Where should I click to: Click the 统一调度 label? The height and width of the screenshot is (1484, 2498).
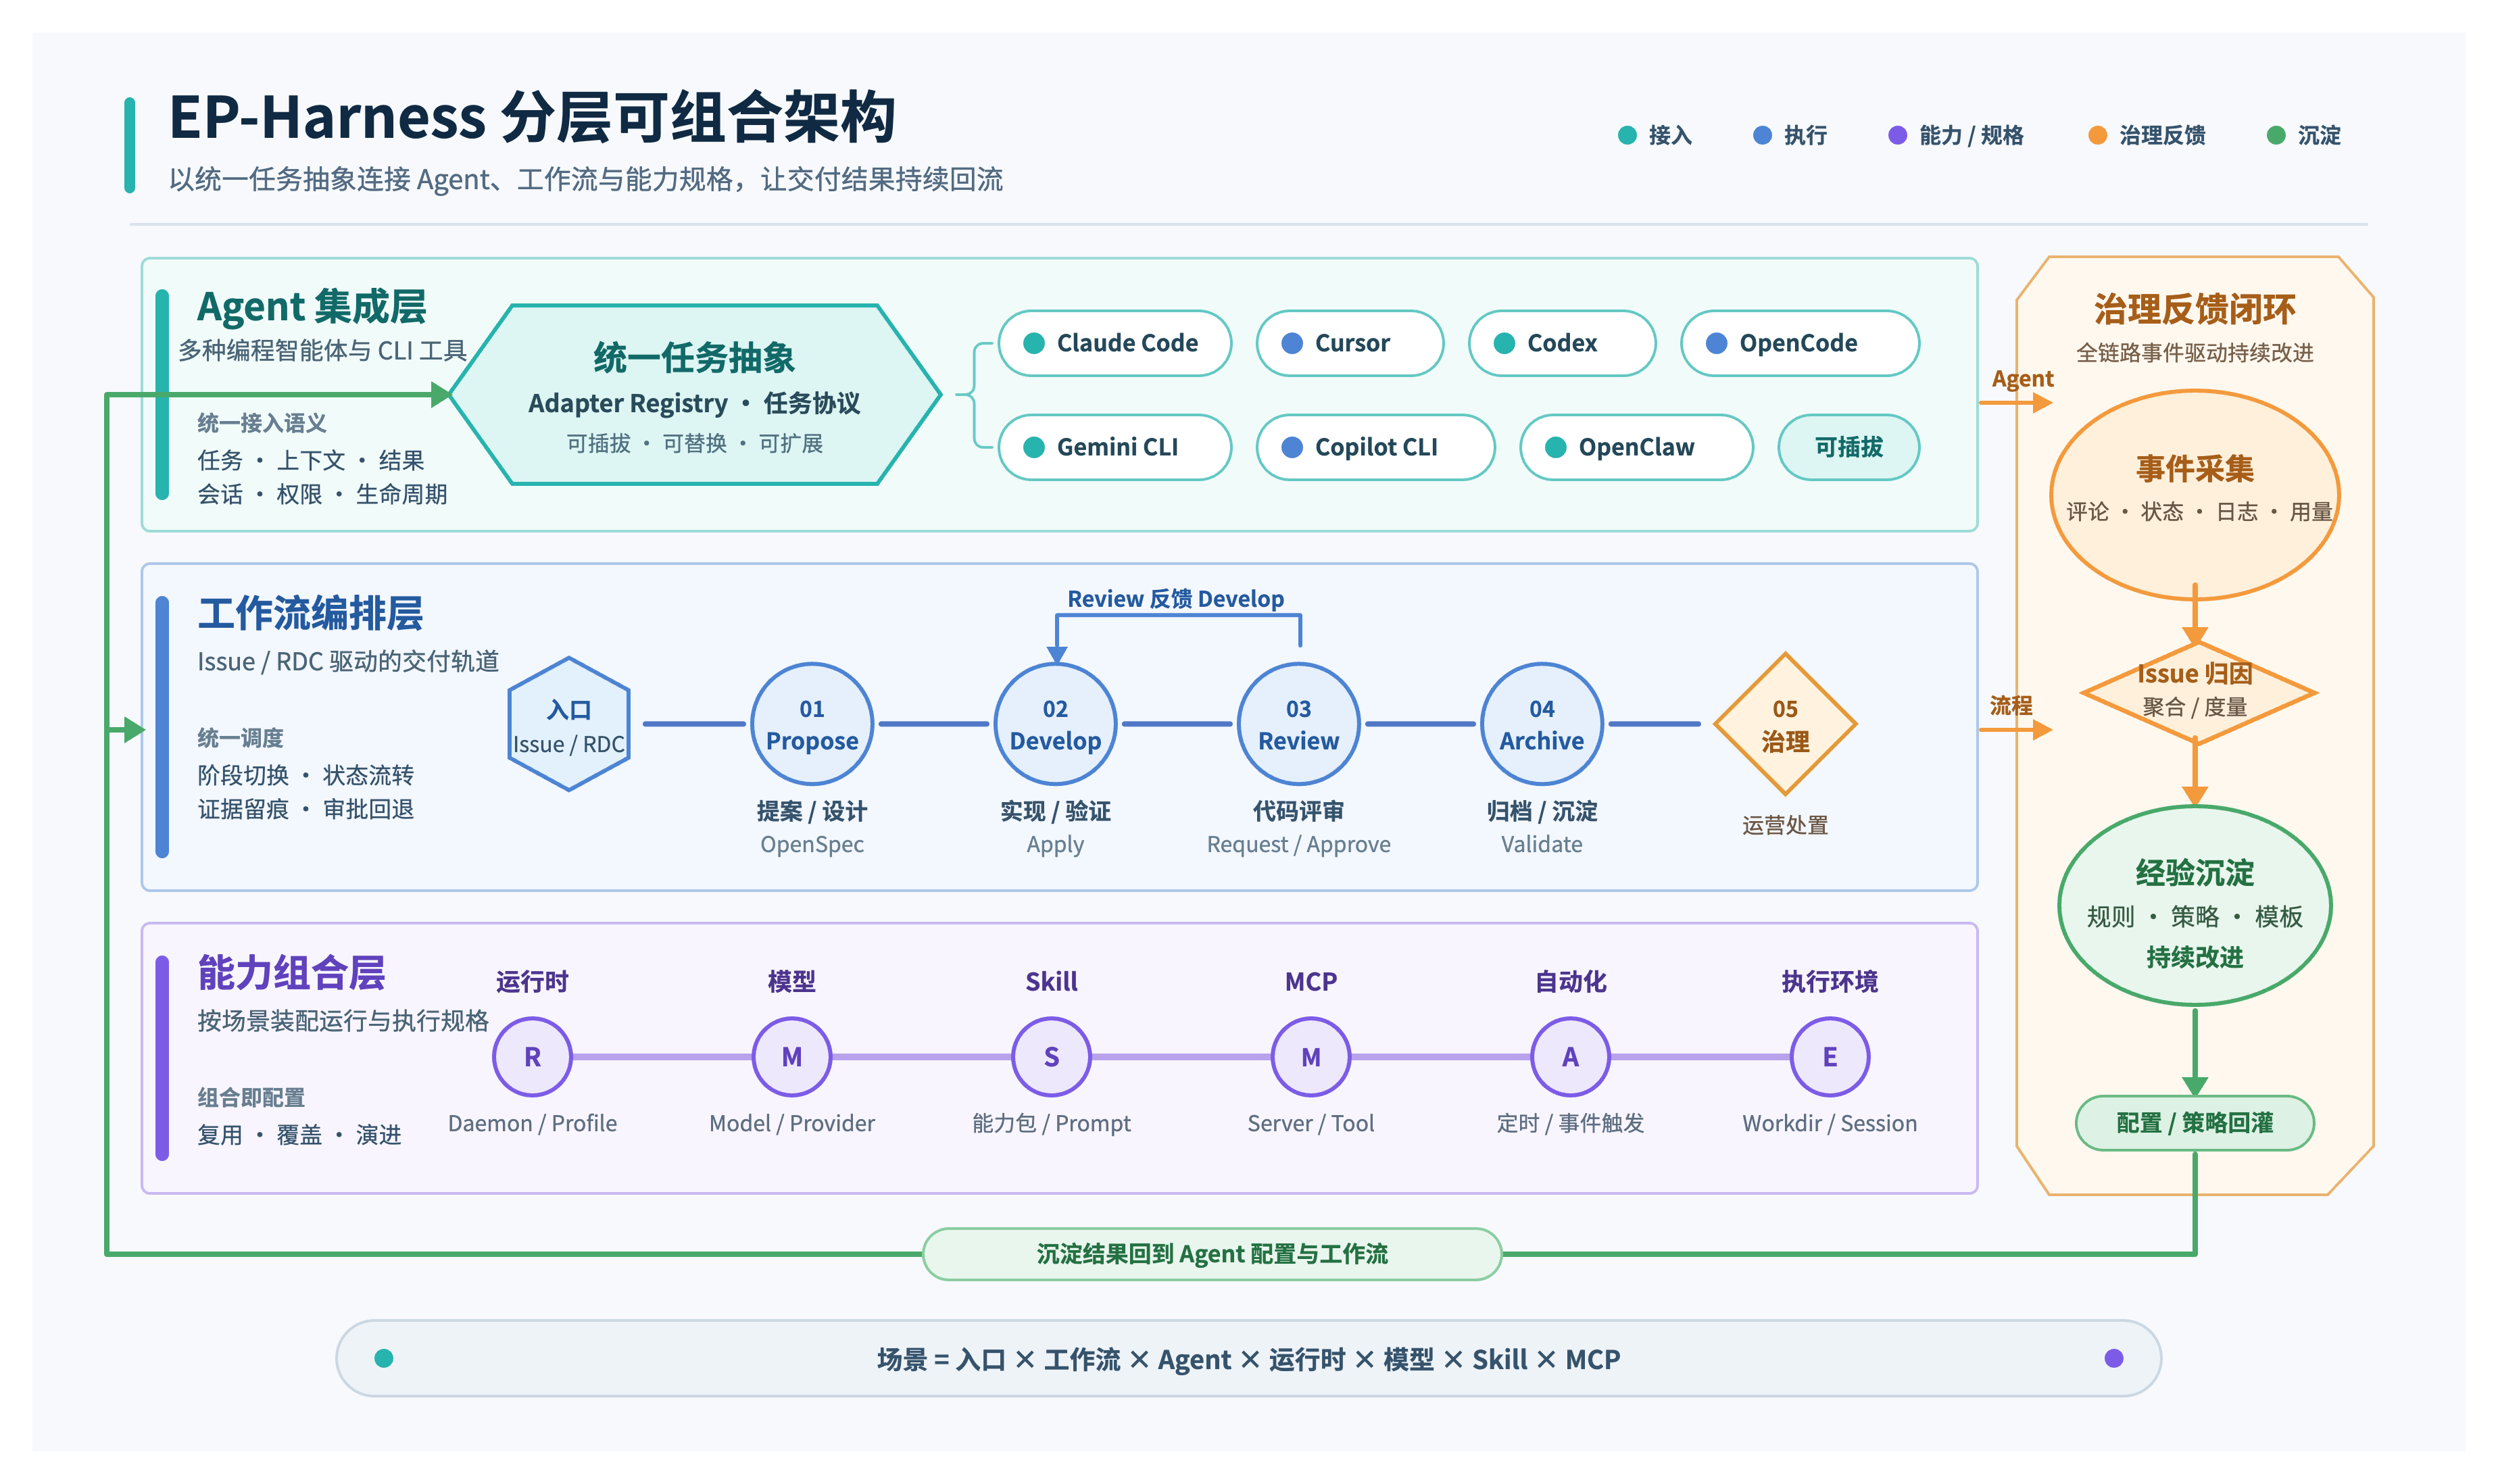(x=240, y=737)
